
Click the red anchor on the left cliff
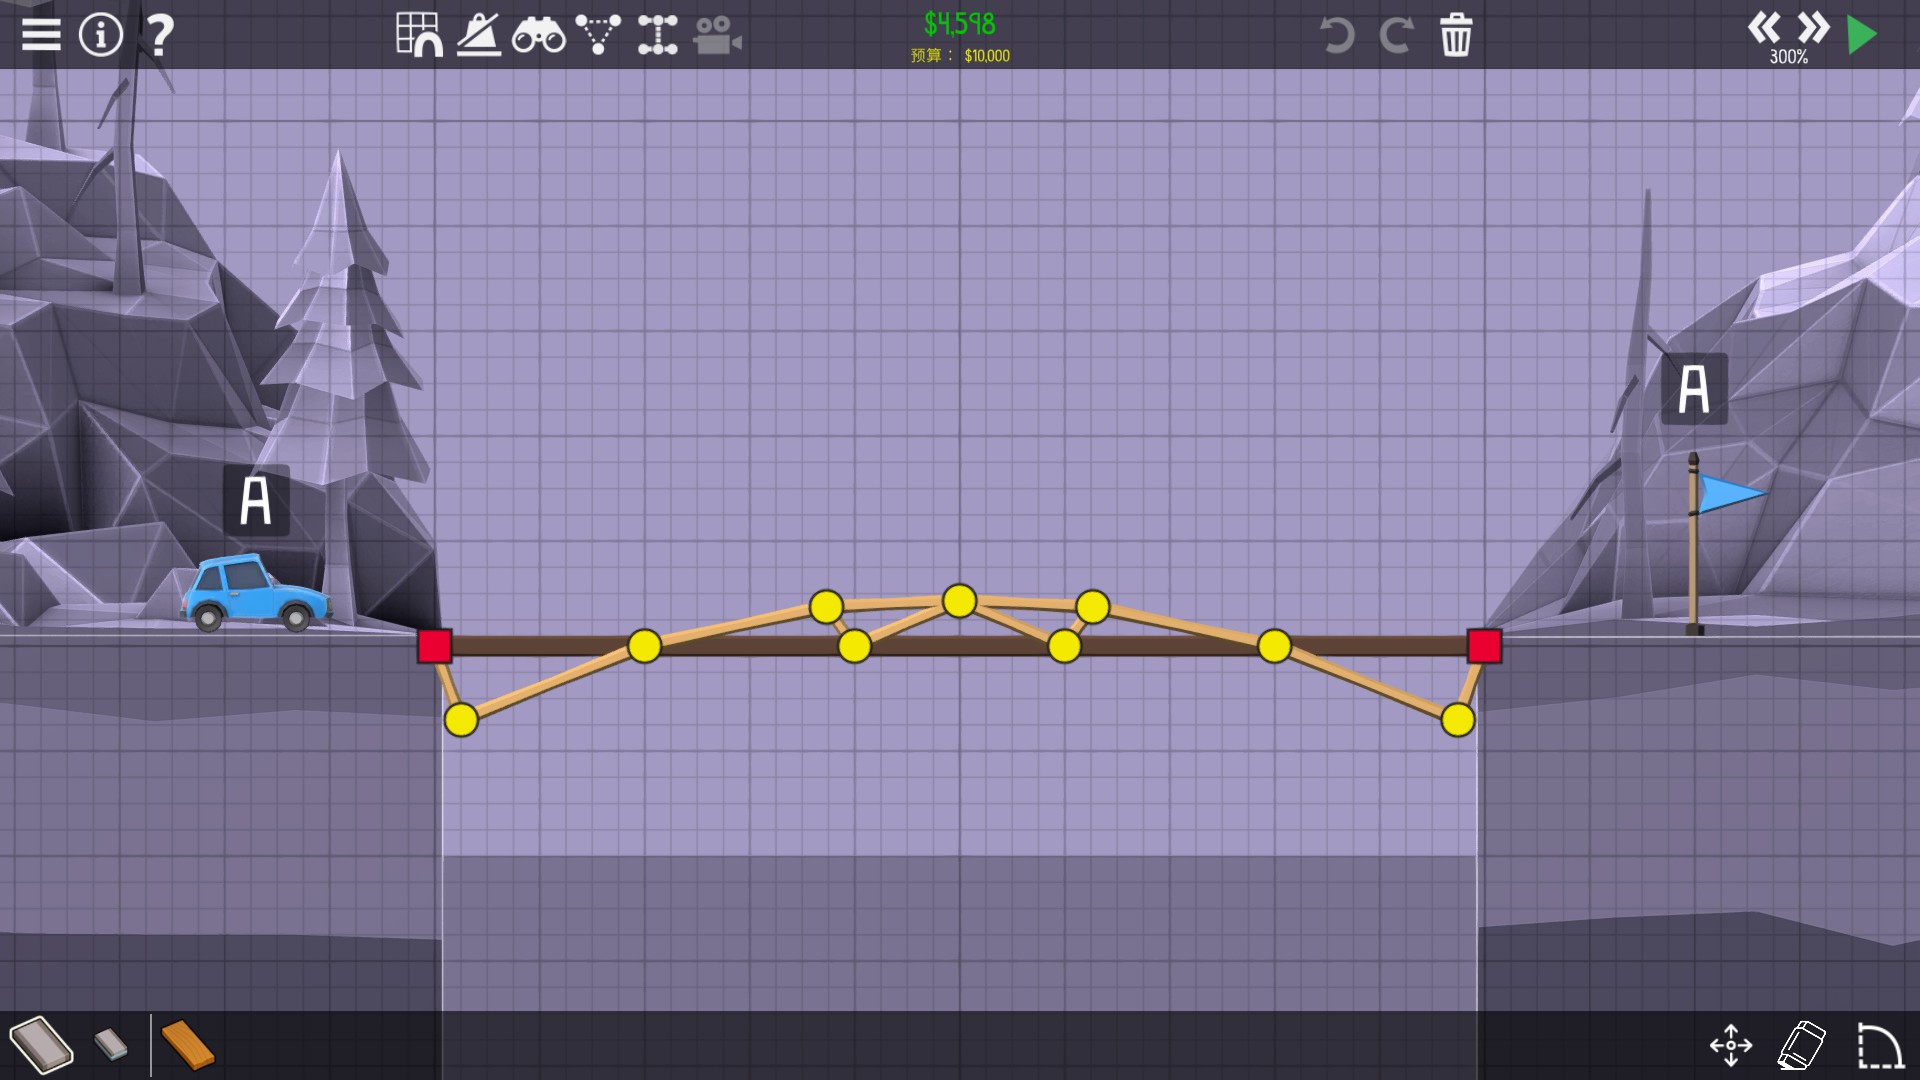click(435, 646)
